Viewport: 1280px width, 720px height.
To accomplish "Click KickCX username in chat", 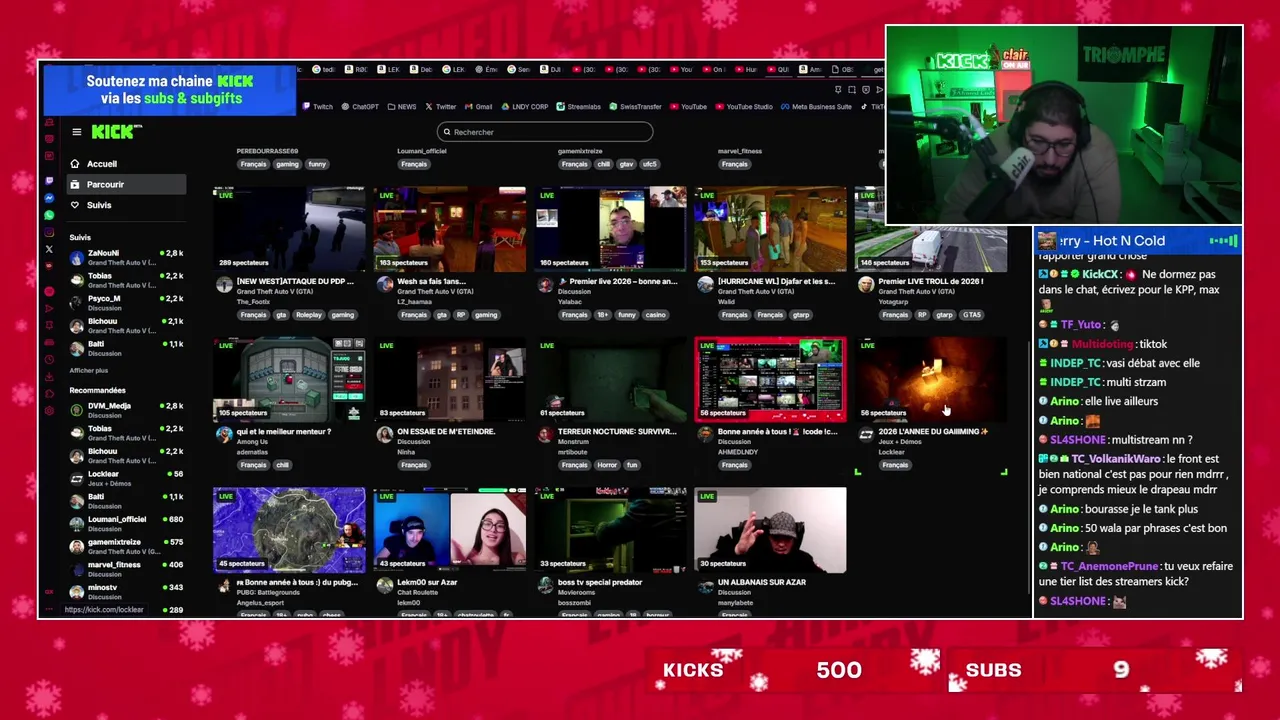I will pos(1100,274).
